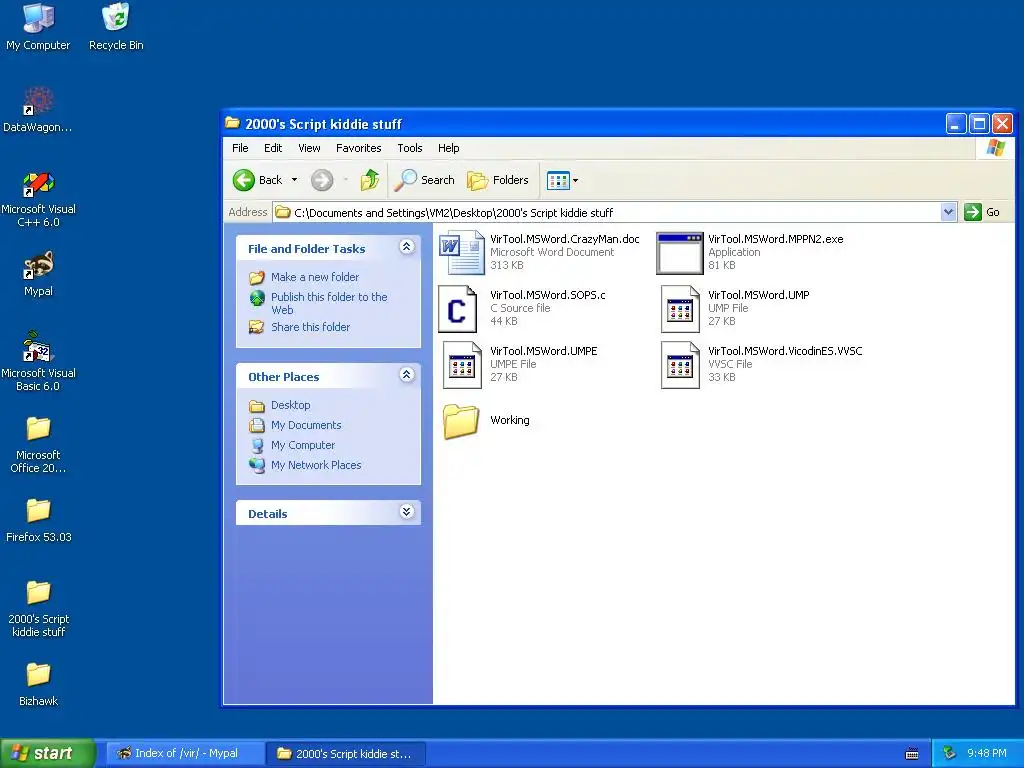
Task: Select the VirTool.MSWord.VicodinES.VVSC file icon
Action: (680, 365)
